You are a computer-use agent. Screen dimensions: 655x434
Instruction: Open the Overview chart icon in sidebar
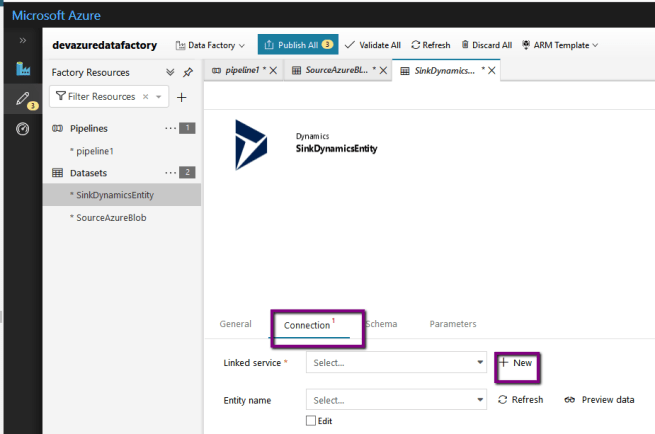click(x=22, y=69)
